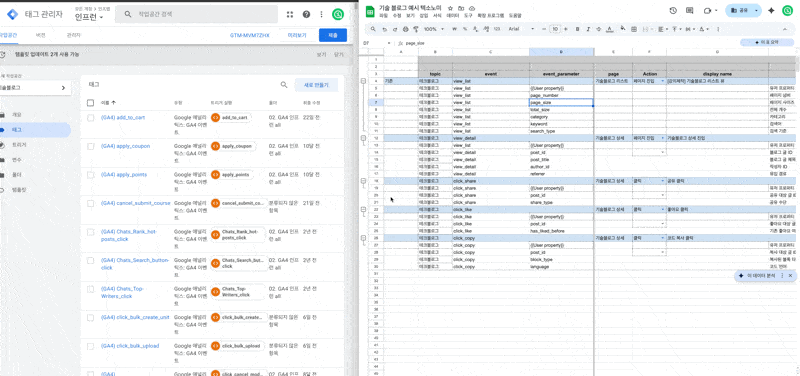Open Tag Manager help icon

(306, 14)
